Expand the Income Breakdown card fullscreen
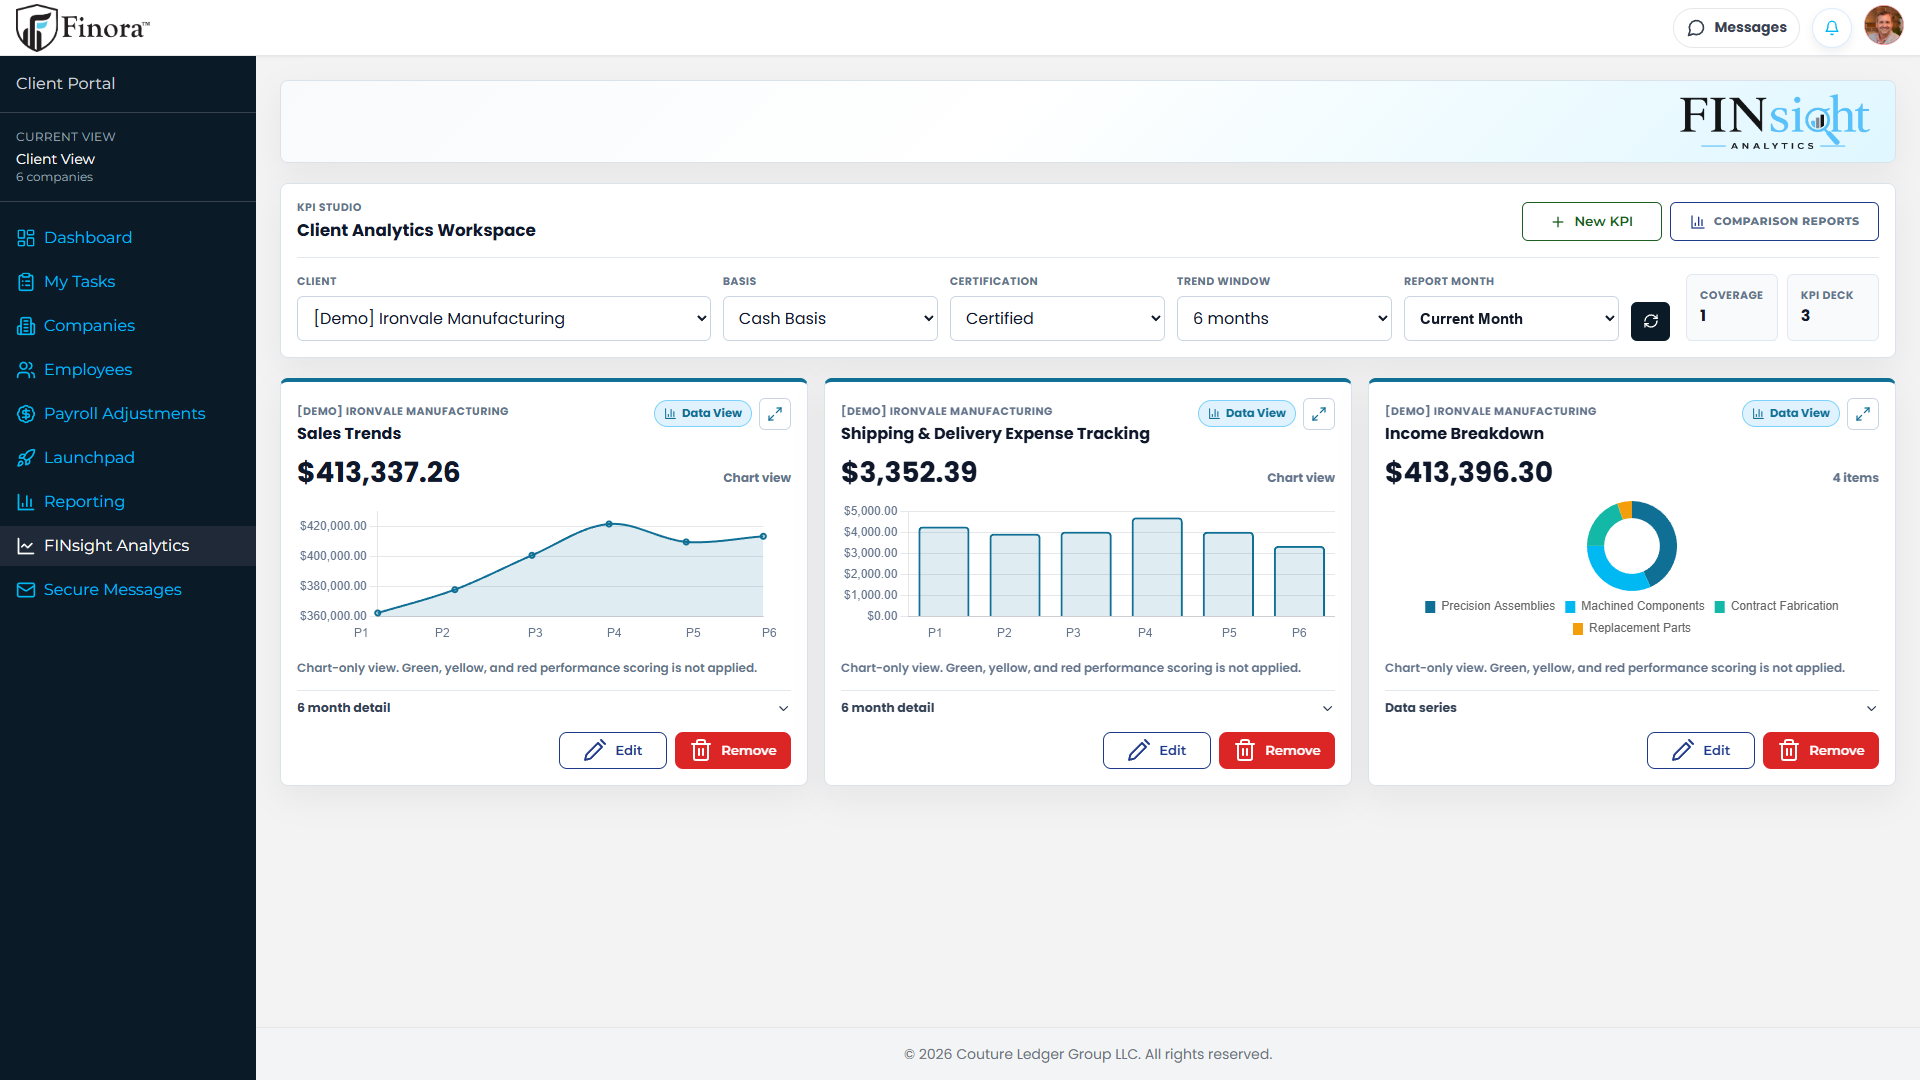Image resolution: width=1920 pixels, height=1080 pixels. [x=1863, y=414]
